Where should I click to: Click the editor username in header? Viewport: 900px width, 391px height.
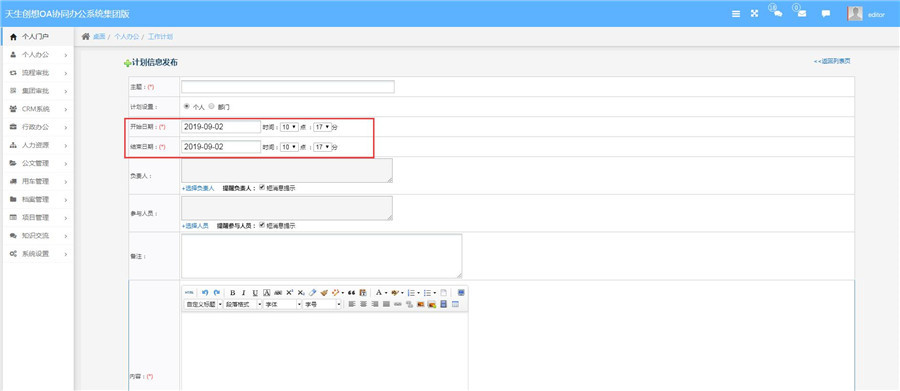[x=876, y=14]
